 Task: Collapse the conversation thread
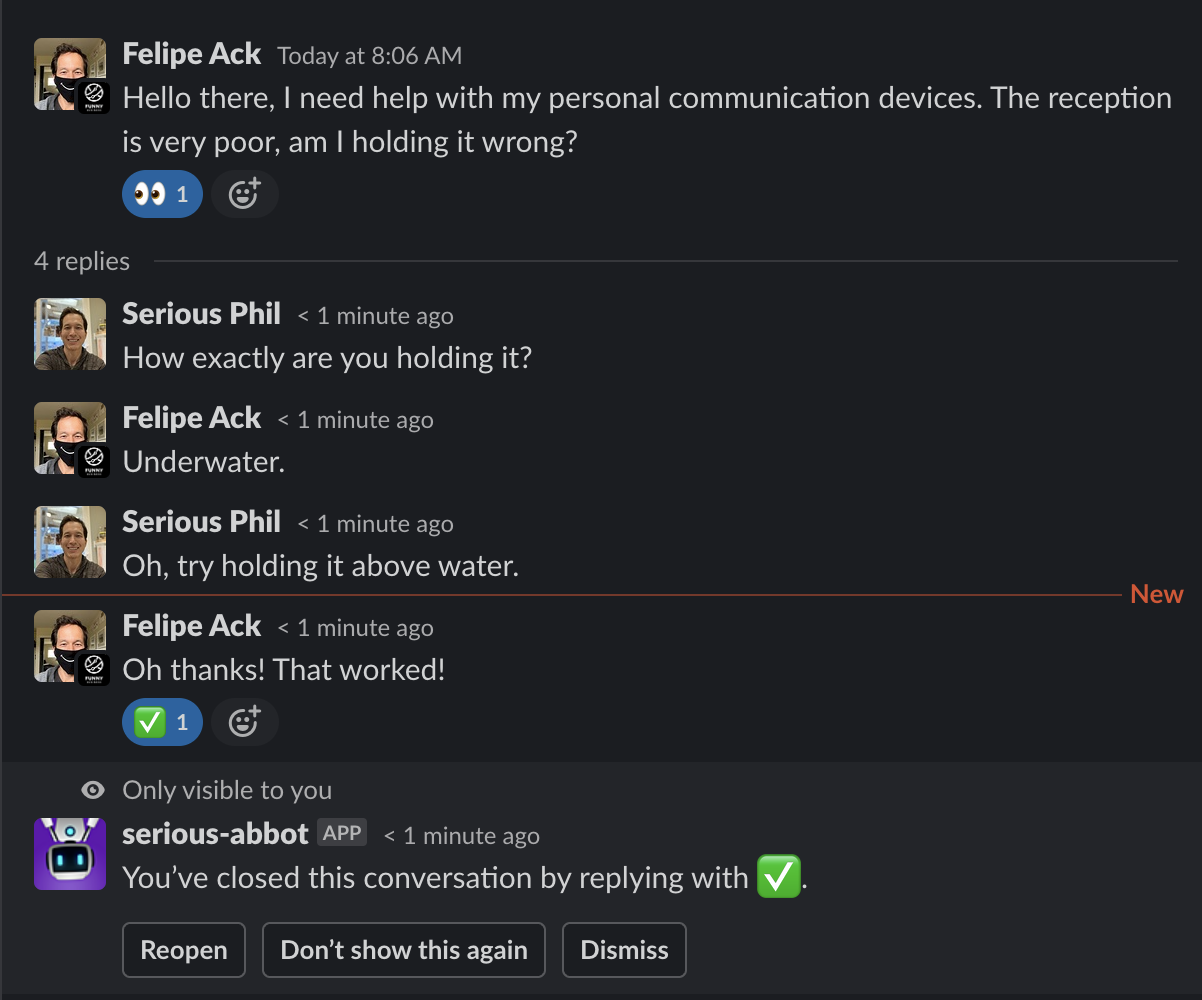tap(82, 261)
